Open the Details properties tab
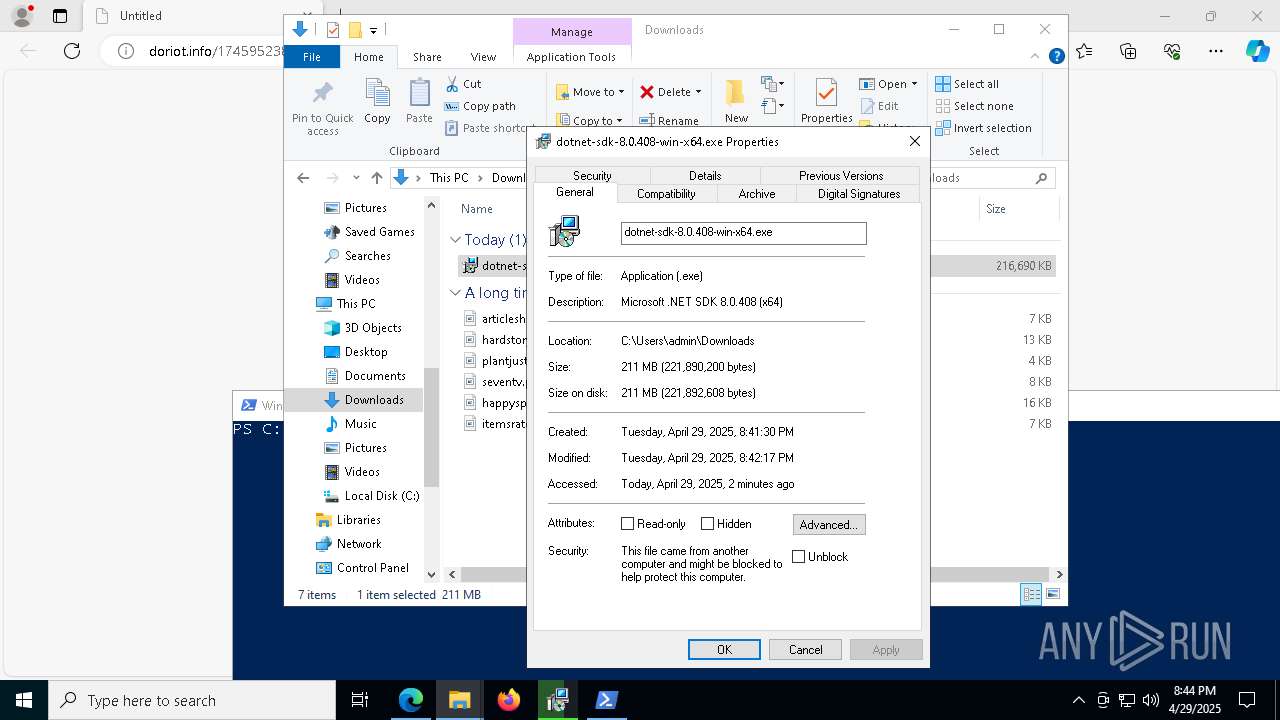The height and width of the screenshot is (720, 1280). [x=705, y=176]
